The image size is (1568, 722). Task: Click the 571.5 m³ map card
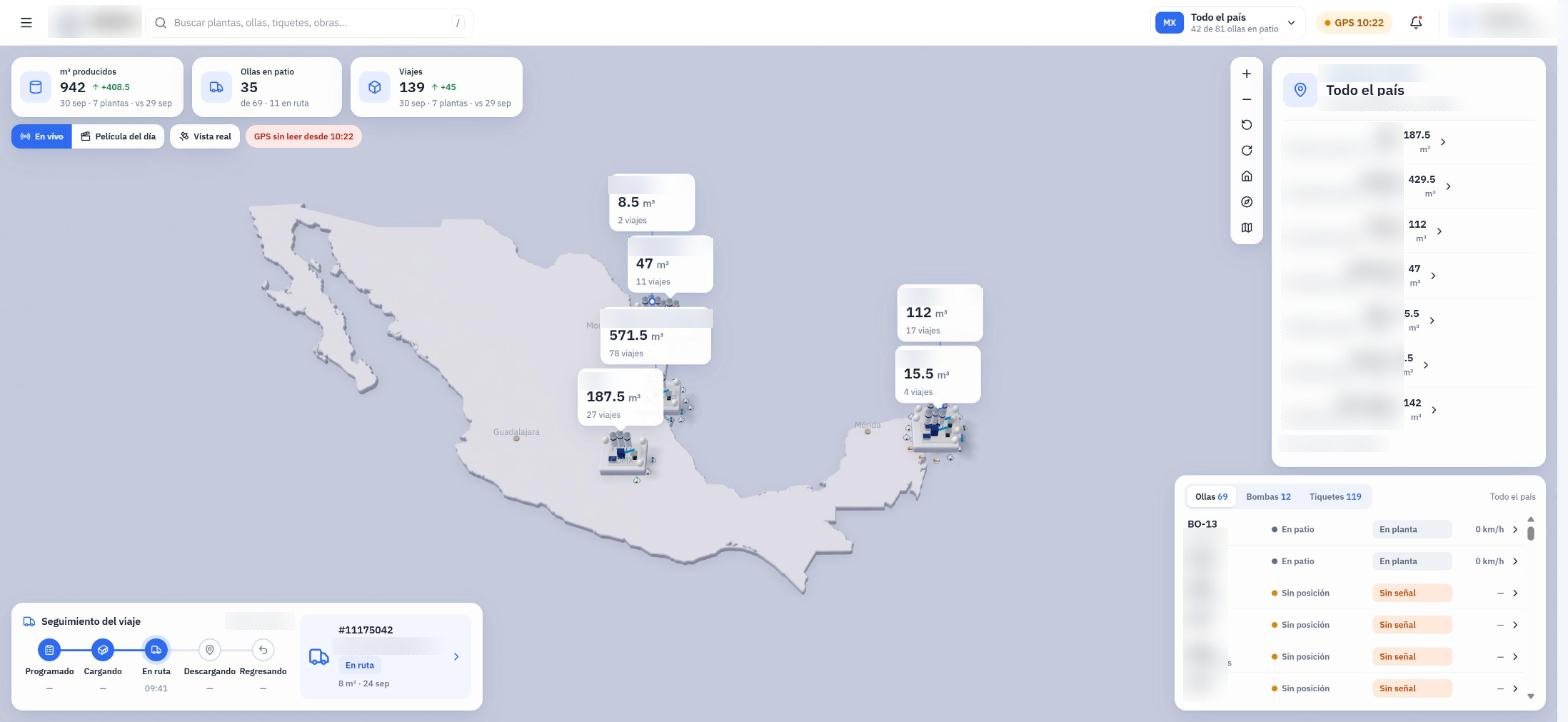click(x=655, y=336)
